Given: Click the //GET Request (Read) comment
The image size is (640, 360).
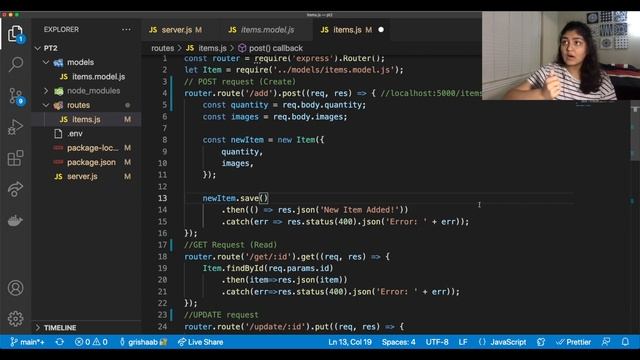Looking at the screenshot, I should [x=230, y=245].
